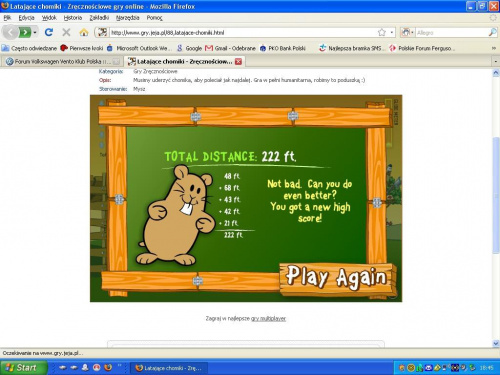The height and width of the screenshot is (375, 500).
Task: Open the address bar history dropdown
Action: coord(392,32)
